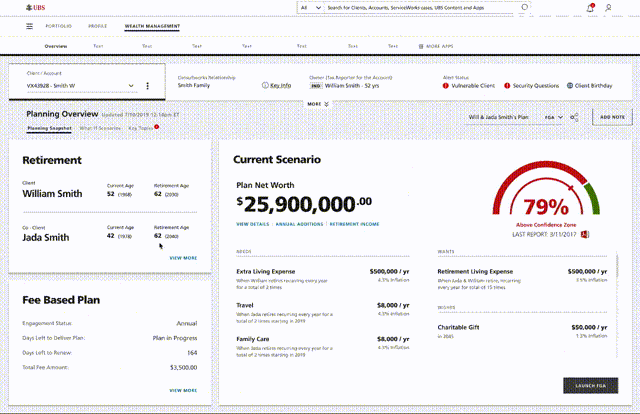Click the Last Report date text
The width and height of the screenshot is (640, 414).
pos(544,234)
